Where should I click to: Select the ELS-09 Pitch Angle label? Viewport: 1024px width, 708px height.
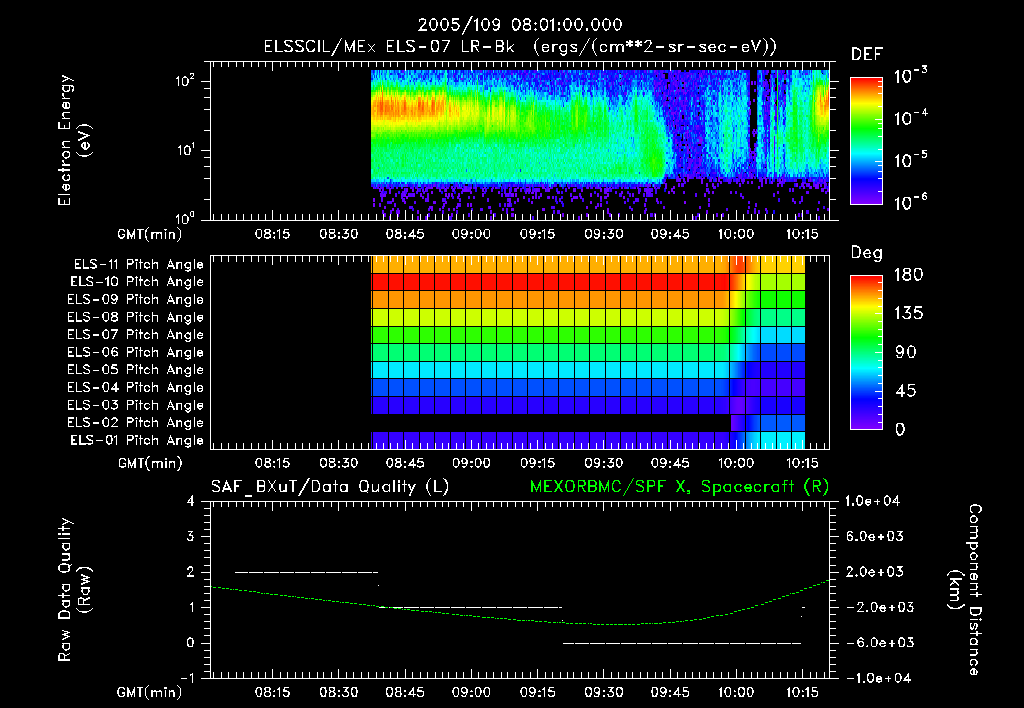(135, 299)
